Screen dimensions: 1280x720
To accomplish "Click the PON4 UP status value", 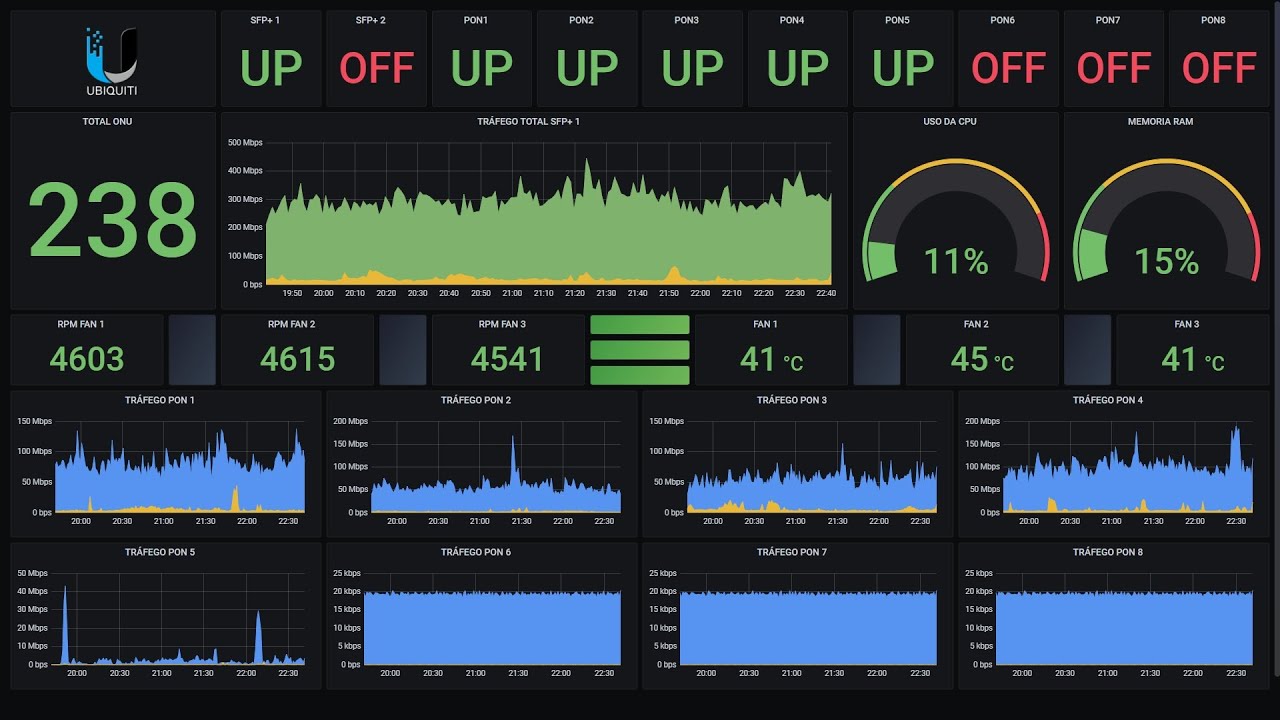I will 798,68.
